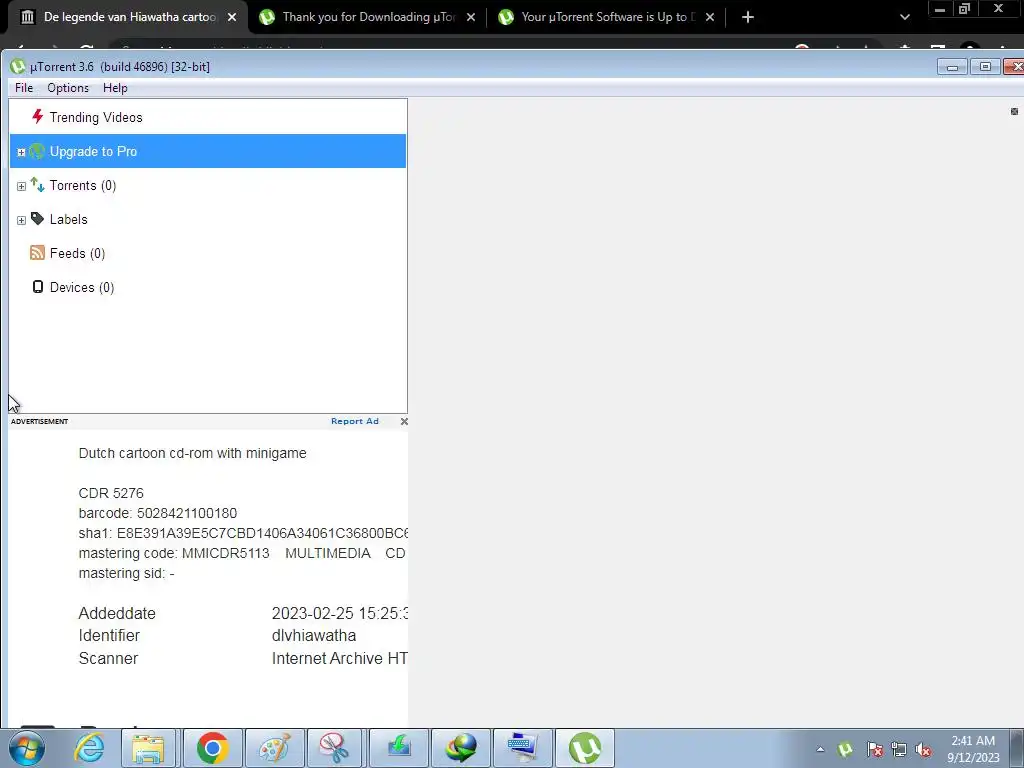Click Dutch cartoon cd-rom with minigame text
This screenshot has height=768, width=1024.
click(x=192, y=453)
